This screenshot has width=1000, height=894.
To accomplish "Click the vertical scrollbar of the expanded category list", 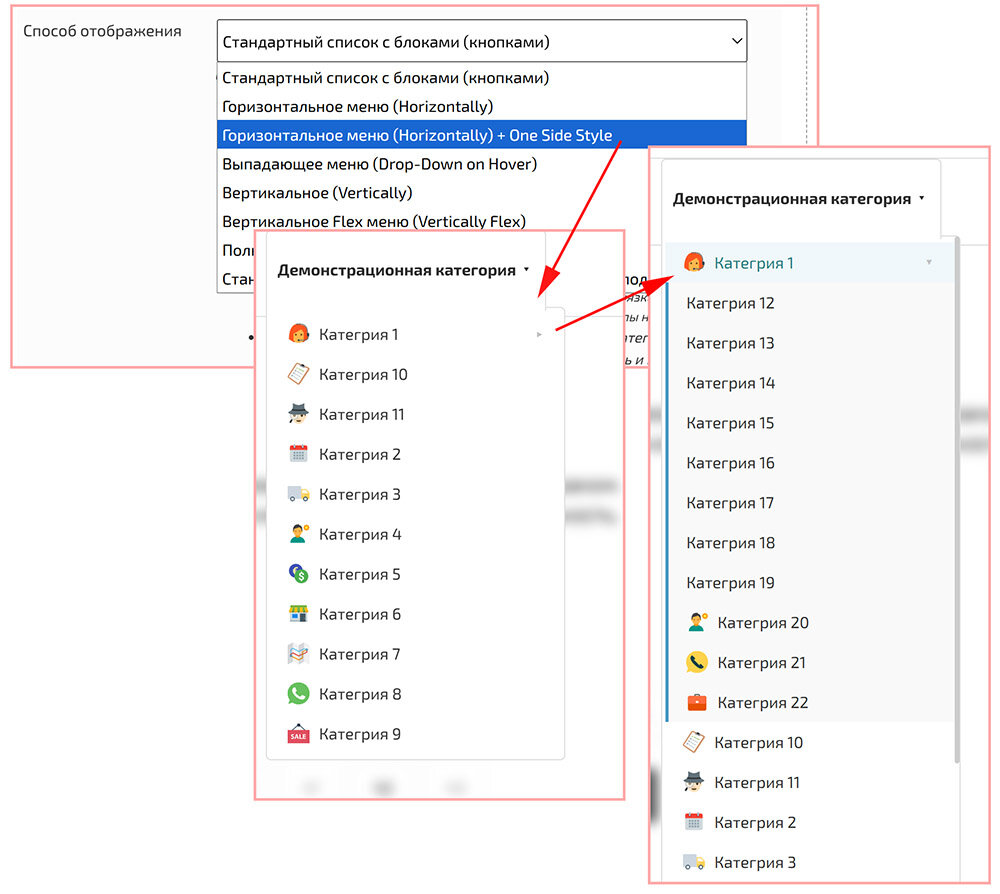I will coord(957,500).
